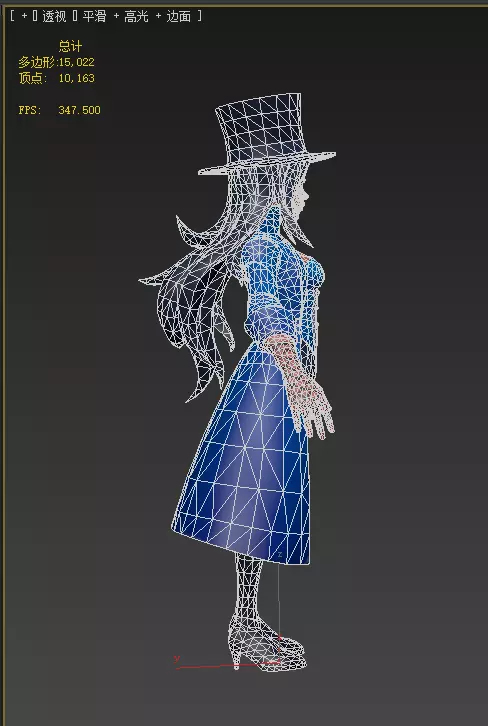Open the 透视 perspective view menu
488x726 pixels.
[x=54, y=16]
